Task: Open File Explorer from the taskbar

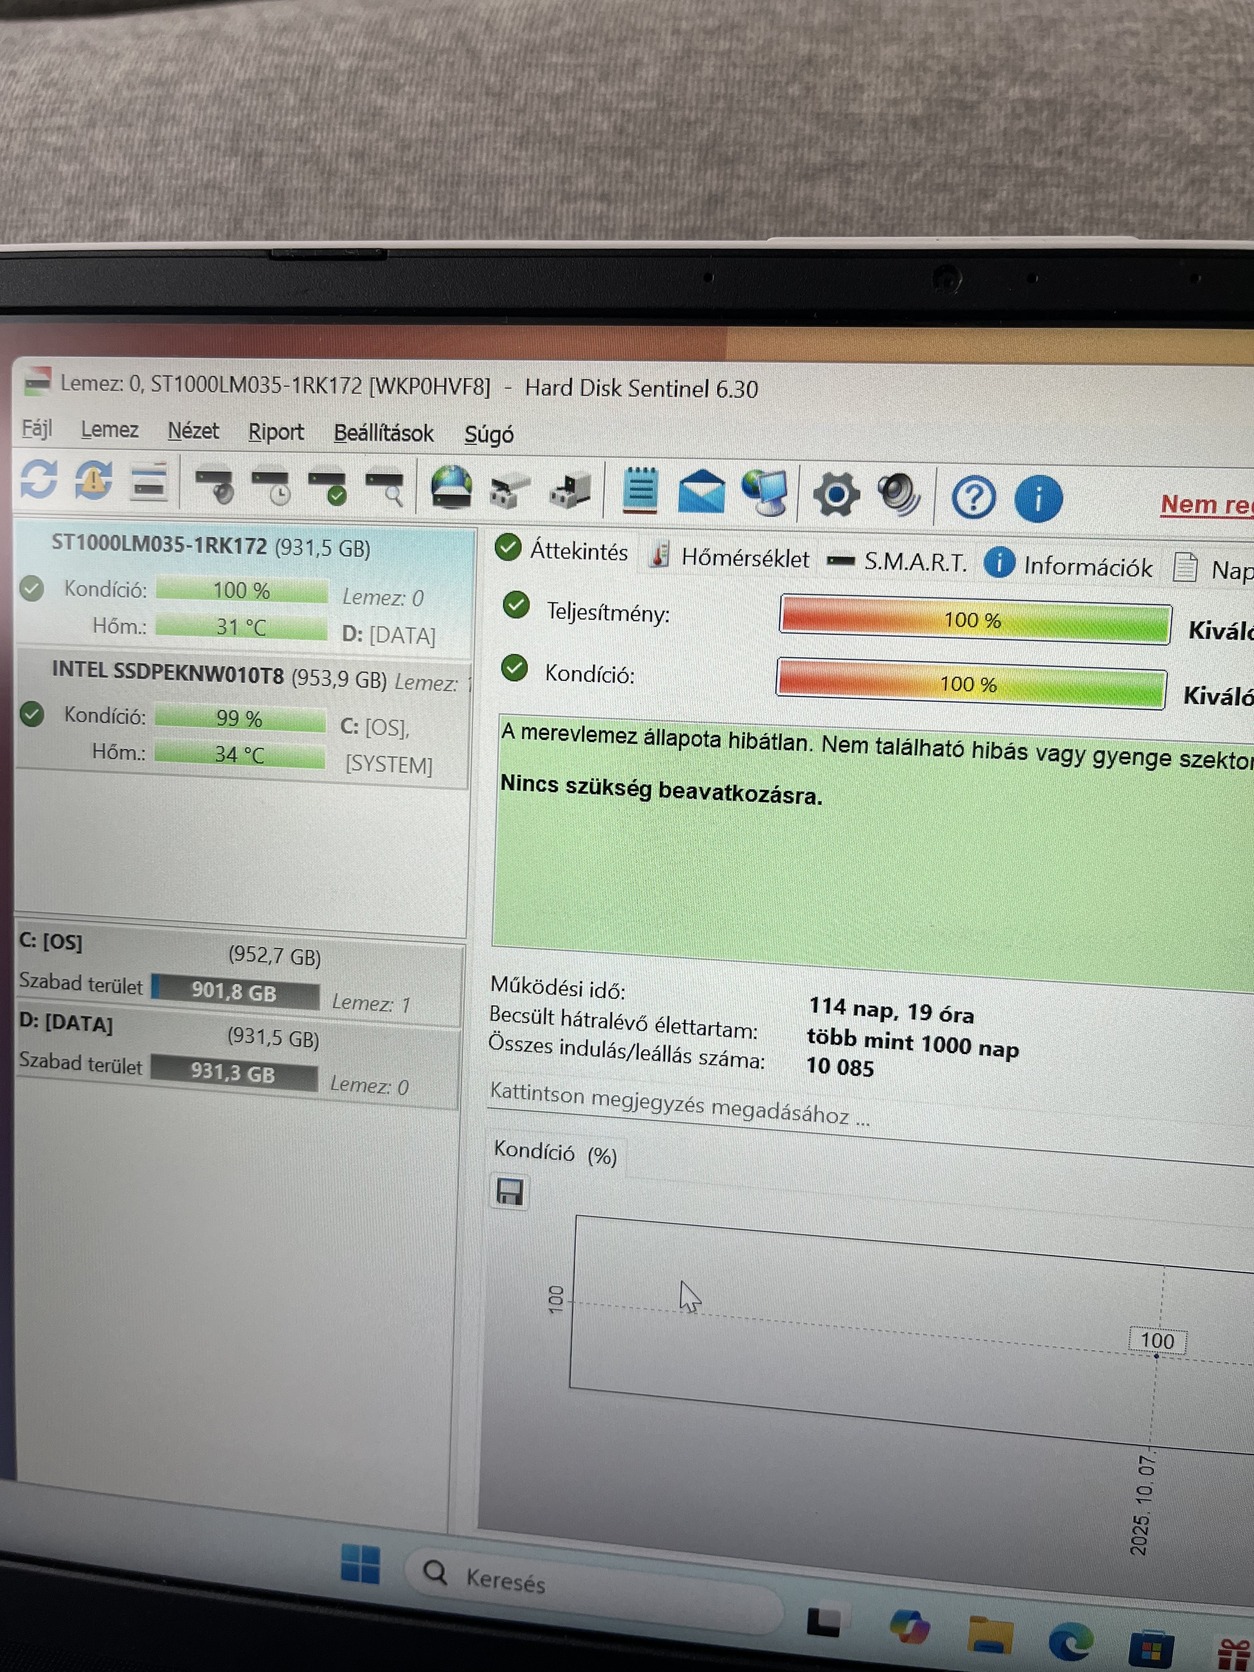Action: pos(990,1634)
